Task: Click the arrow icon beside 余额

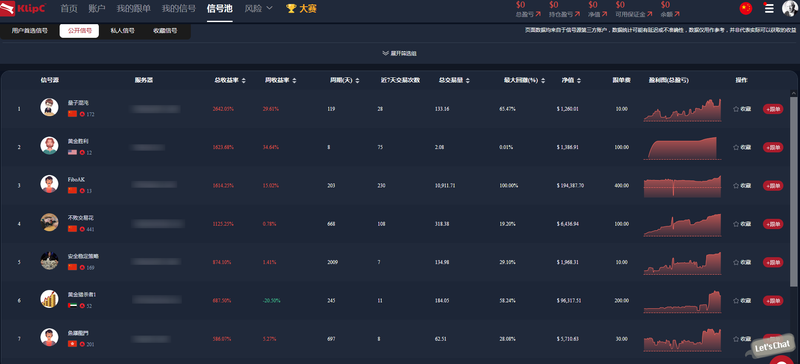Action: (677, 14)
